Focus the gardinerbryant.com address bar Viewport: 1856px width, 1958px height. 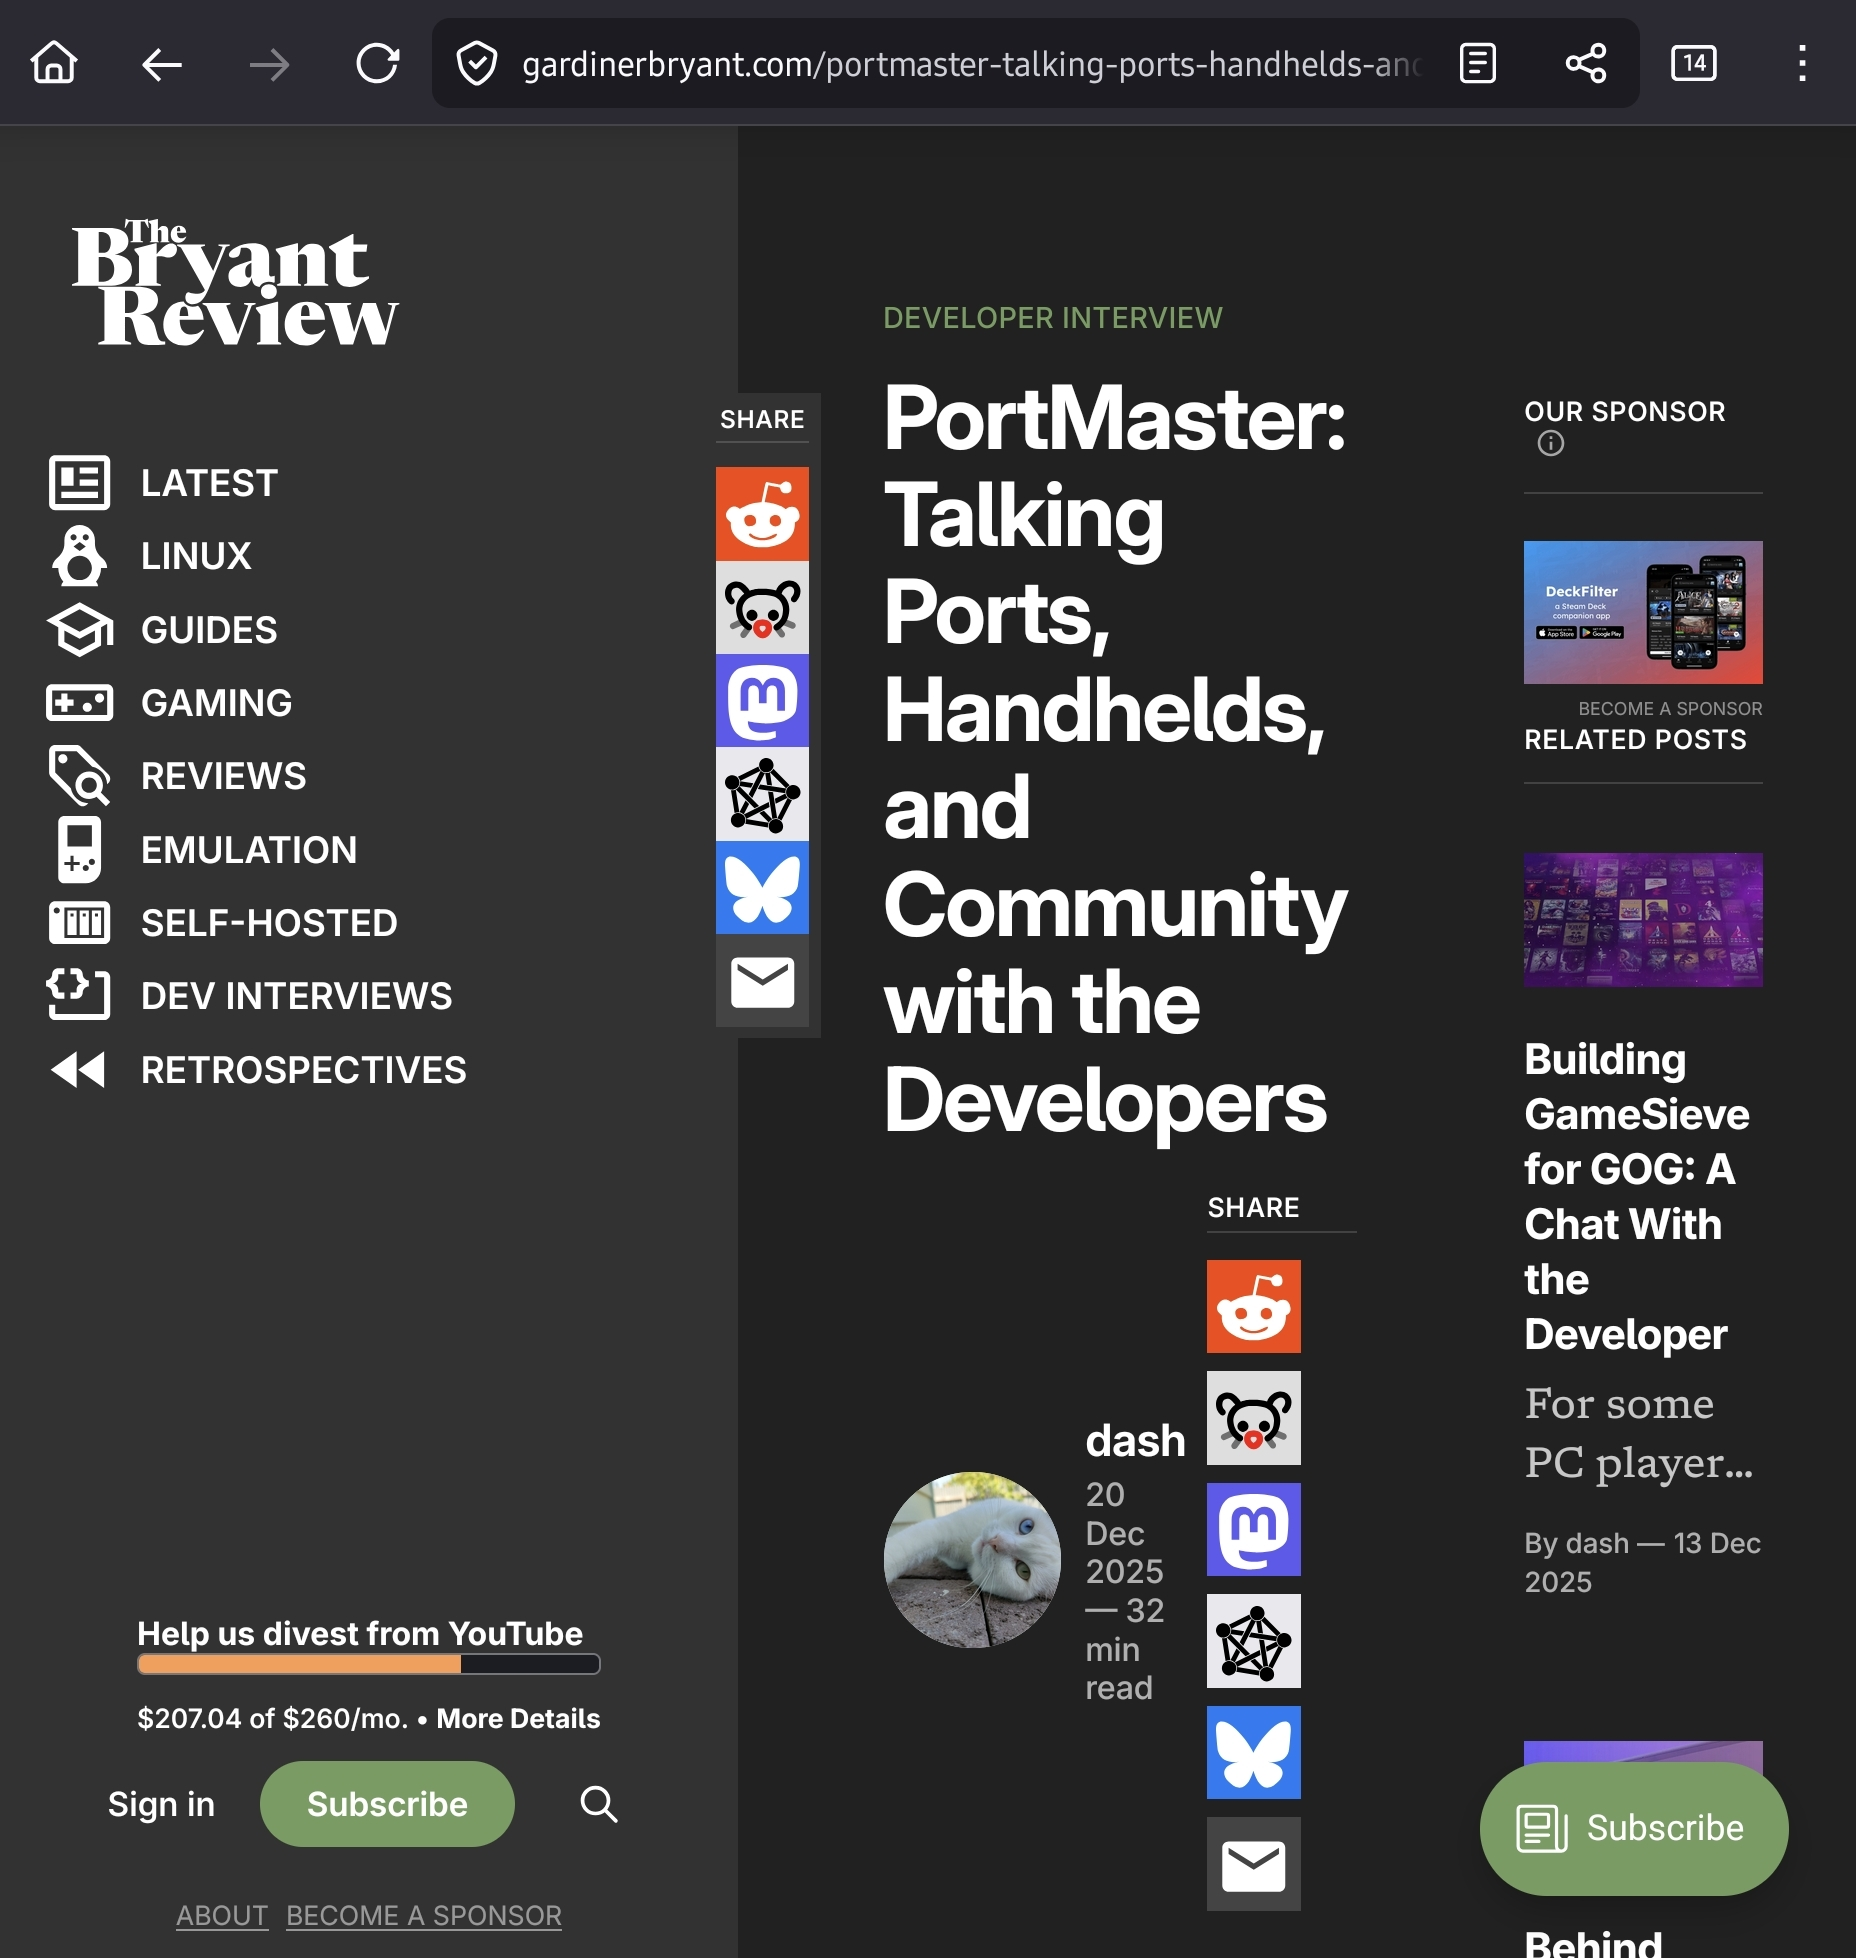970,64
